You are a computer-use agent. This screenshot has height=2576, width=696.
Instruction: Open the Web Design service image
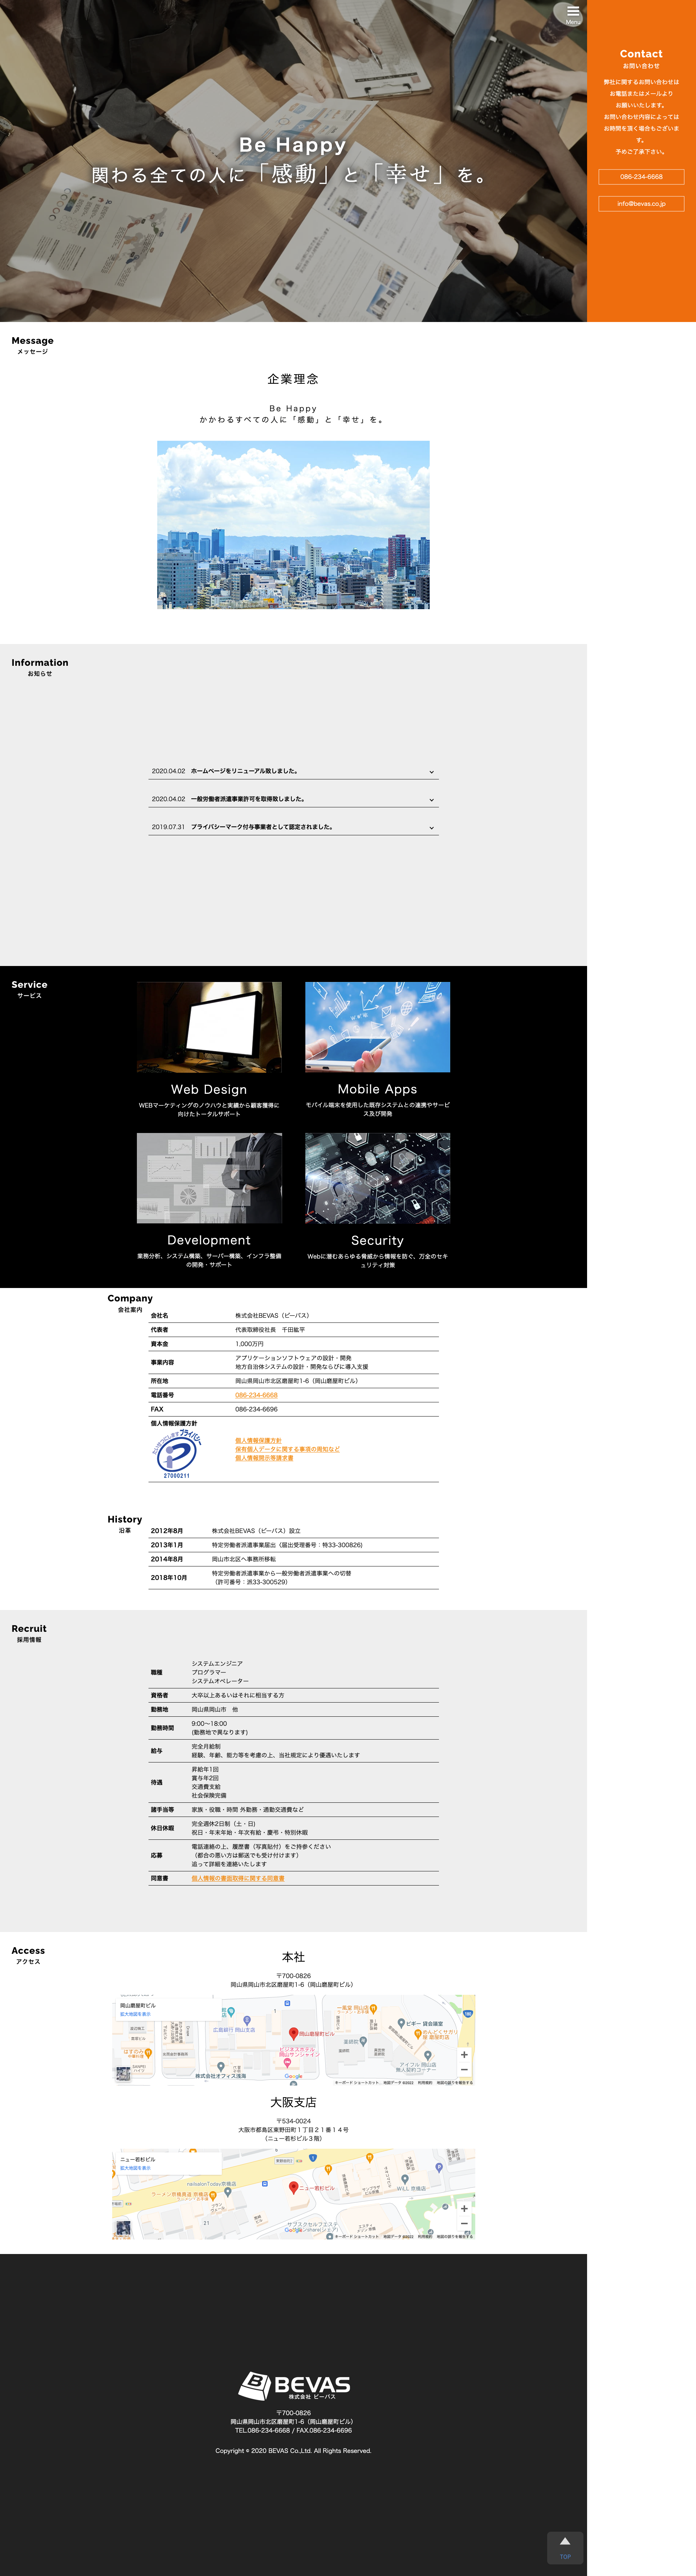209,1027
